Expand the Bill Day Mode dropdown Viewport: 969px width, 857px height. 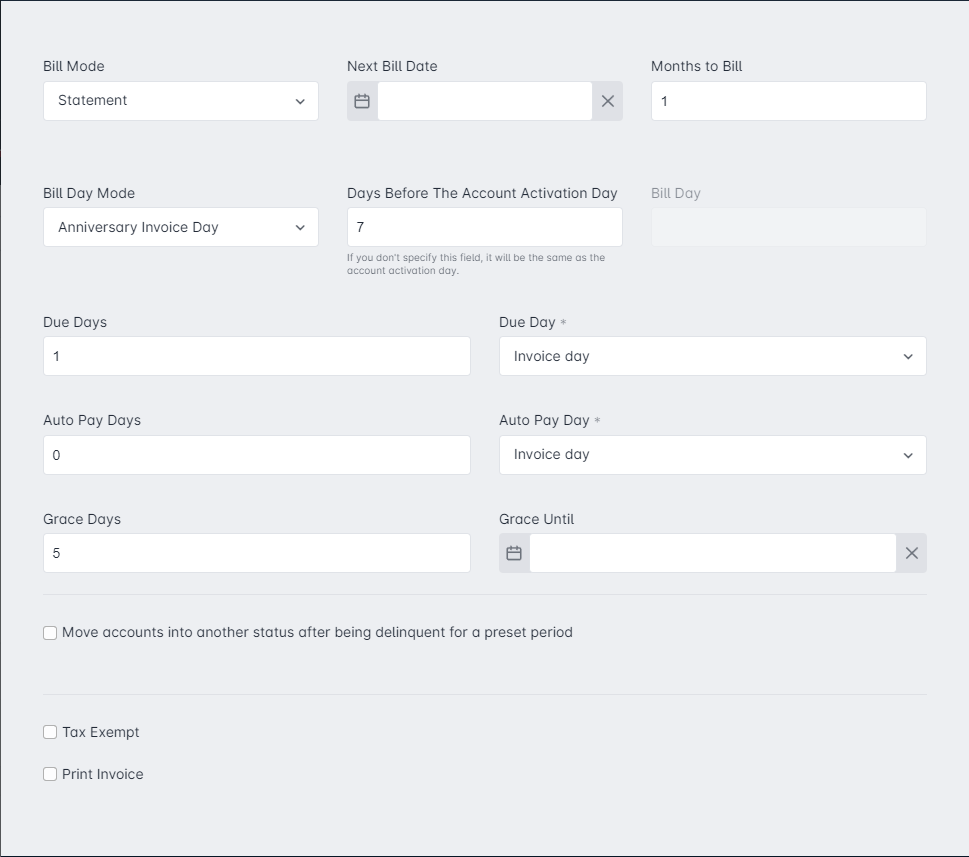point(181,227)
